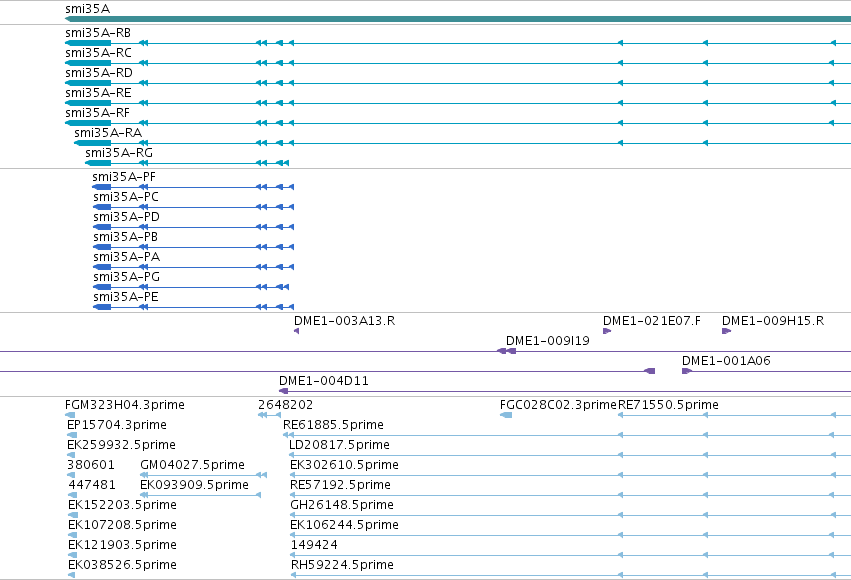Select EST EK302610.5prime label
Viewport: 851px width, 580px height.
[345, 465]
